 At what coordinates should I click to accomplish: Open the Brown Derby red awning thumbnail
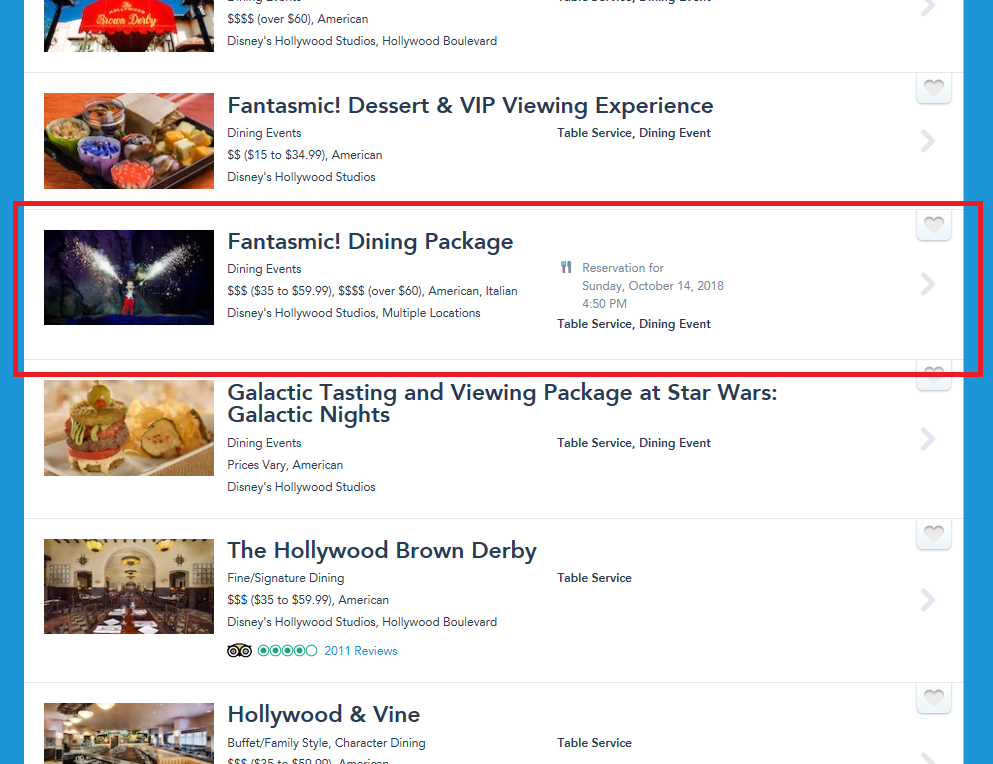(x=129, y=25)
